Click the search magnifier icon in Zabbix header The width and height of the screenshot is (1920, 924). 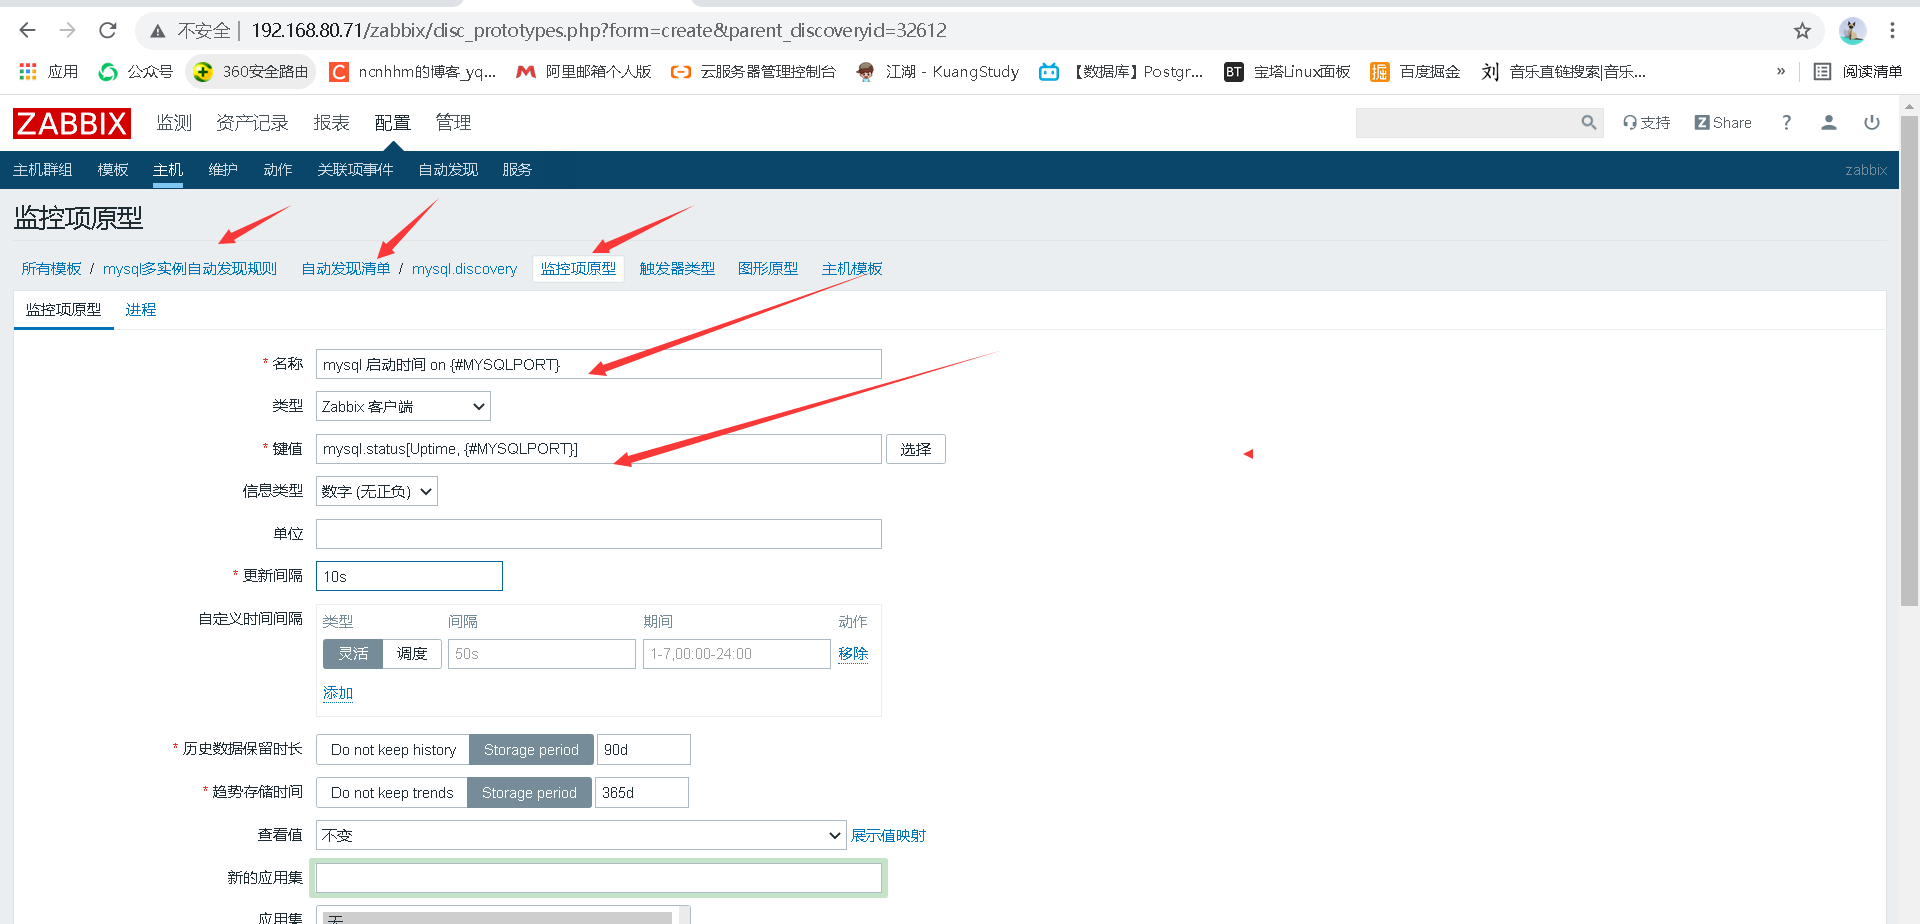tap(1588, 123)
